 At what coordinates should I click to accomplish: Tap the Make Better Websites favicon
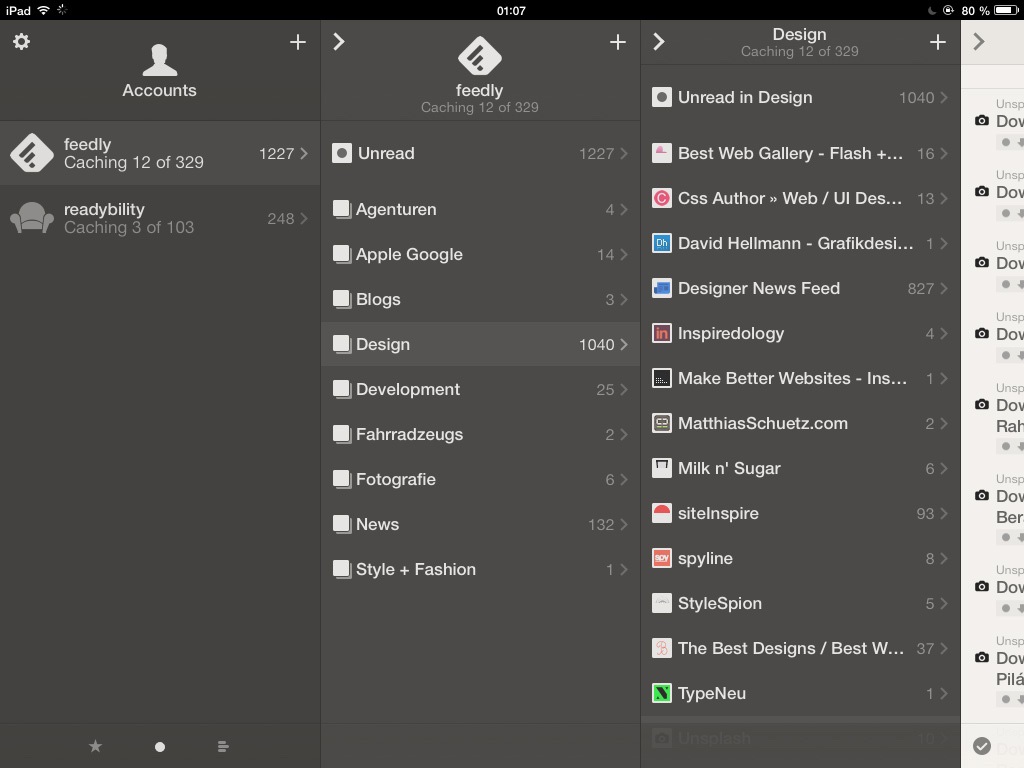coord(662,378)
